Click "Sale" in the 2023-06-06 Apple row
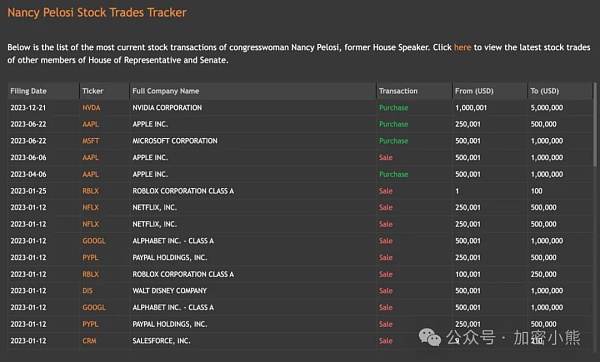600x362 pixels. click(x=386, y=158)
